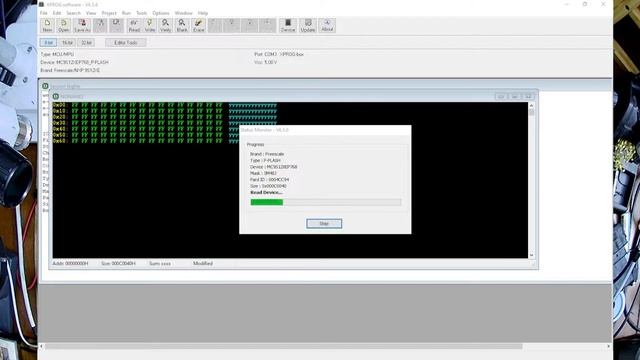This screenshot has height=360, width=640.
Task: Open the Run menu
Action: click(127, 13)
